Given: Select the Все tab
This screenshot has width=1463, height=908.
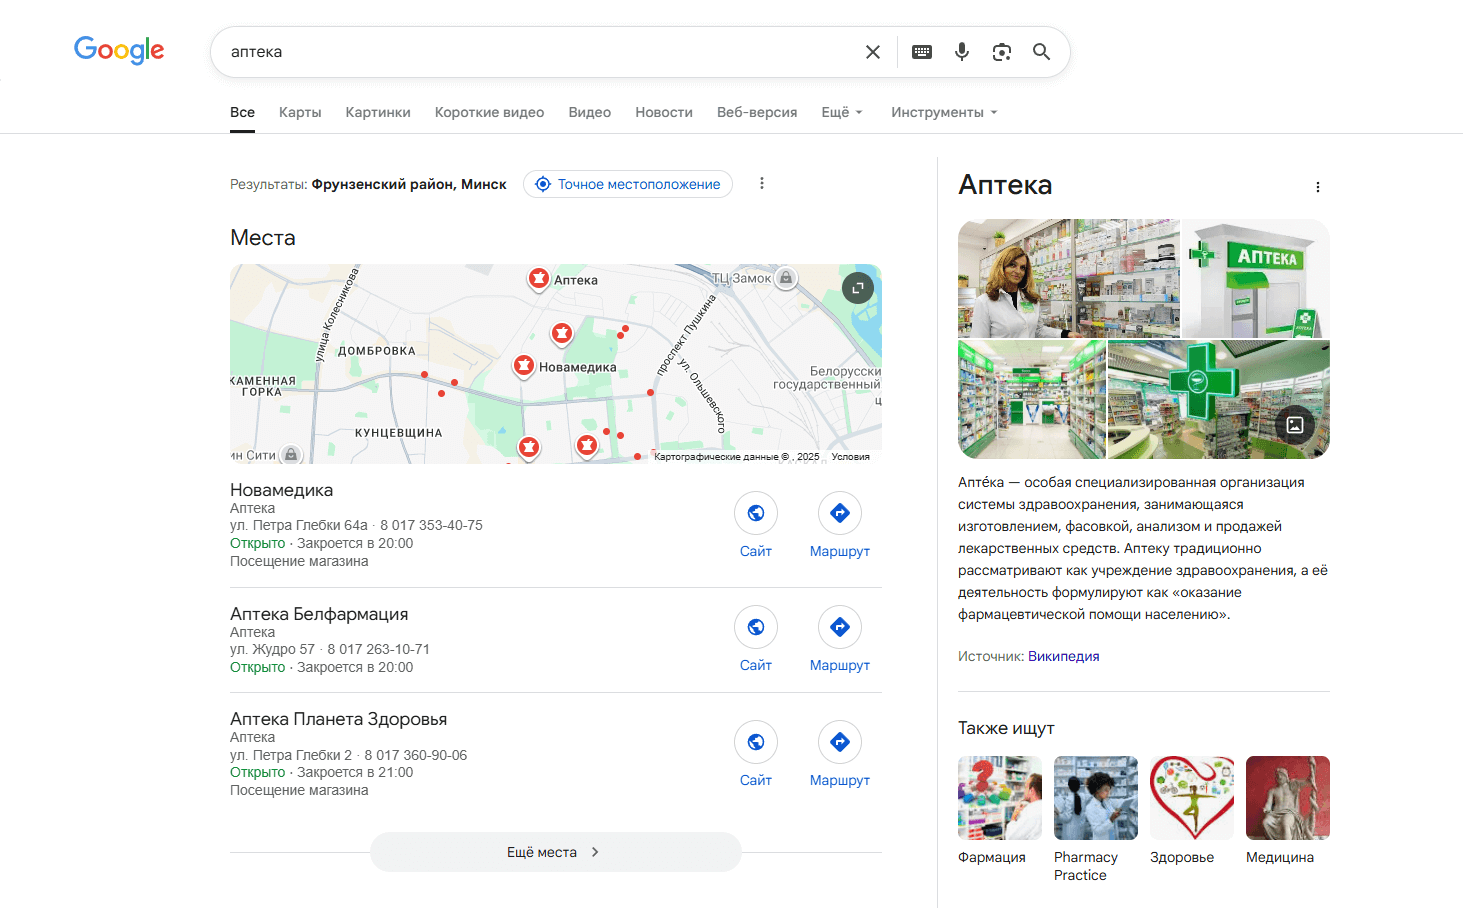Looking at the screenshot, I should [x=242, y=112].
